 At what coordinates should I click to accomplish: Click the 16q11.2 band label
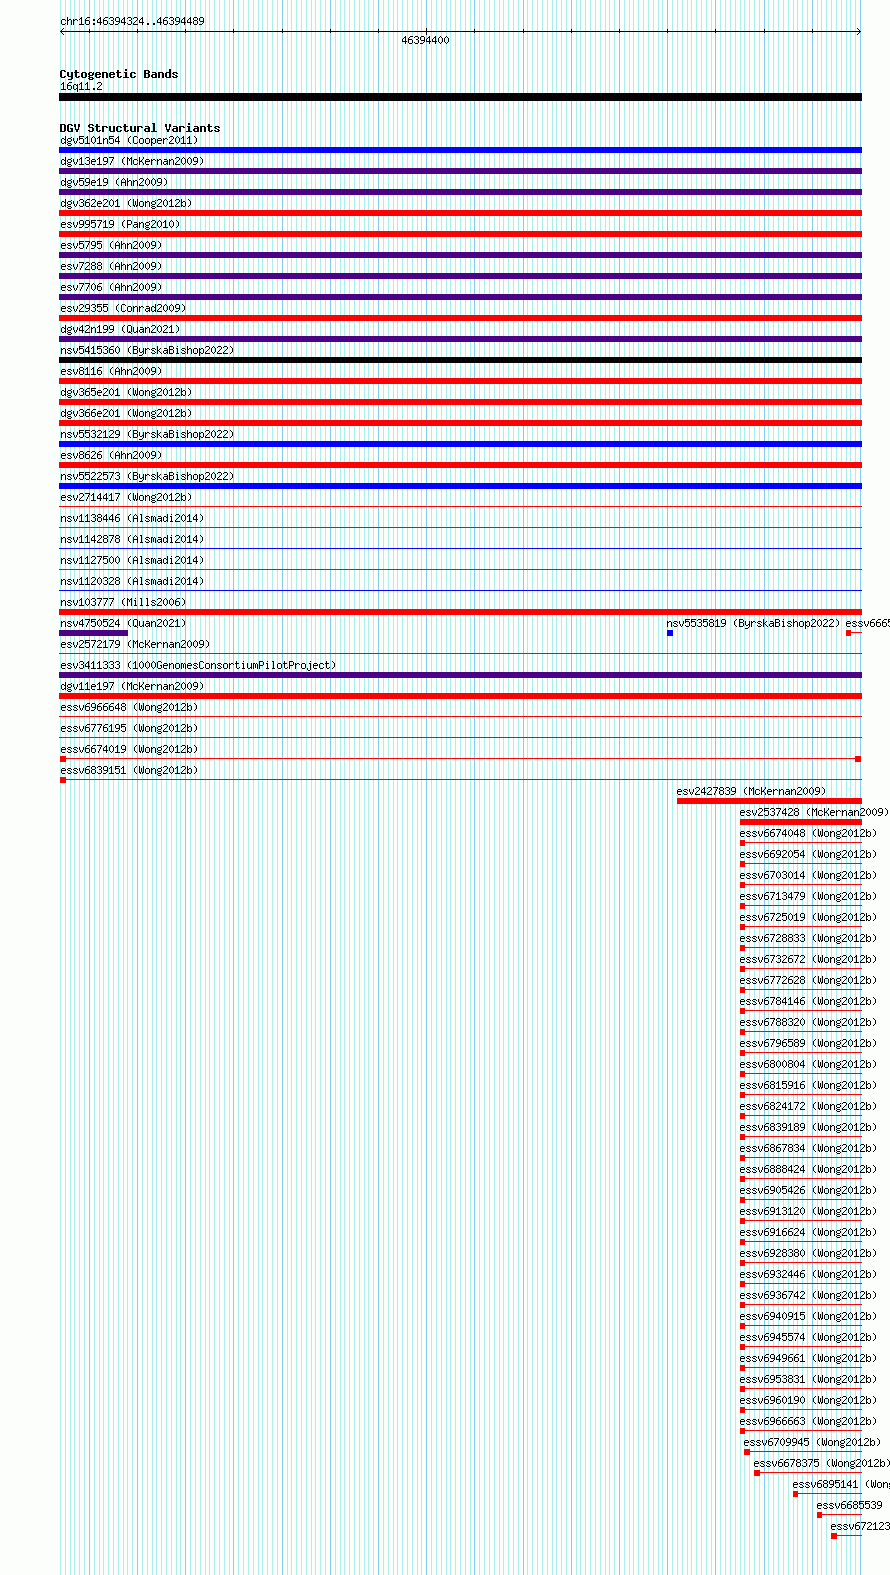[x=81, y=86]
